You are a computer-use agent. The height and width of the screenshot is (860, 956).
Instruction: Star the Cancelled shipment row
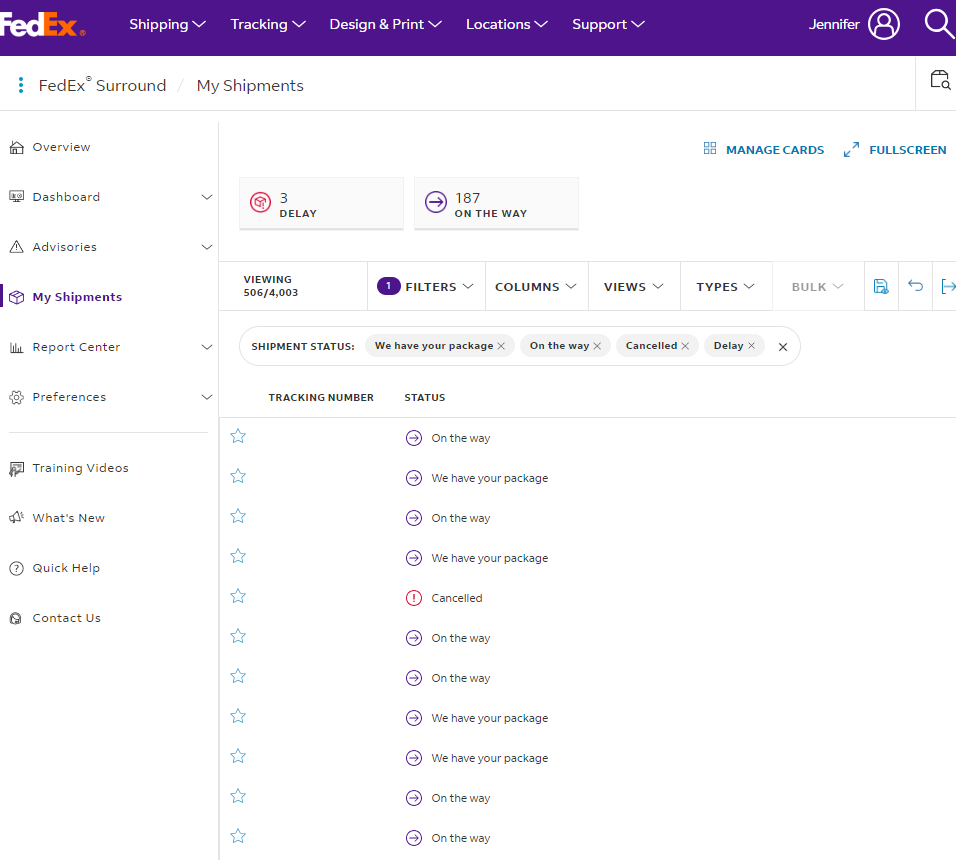[x=238, y=595]
